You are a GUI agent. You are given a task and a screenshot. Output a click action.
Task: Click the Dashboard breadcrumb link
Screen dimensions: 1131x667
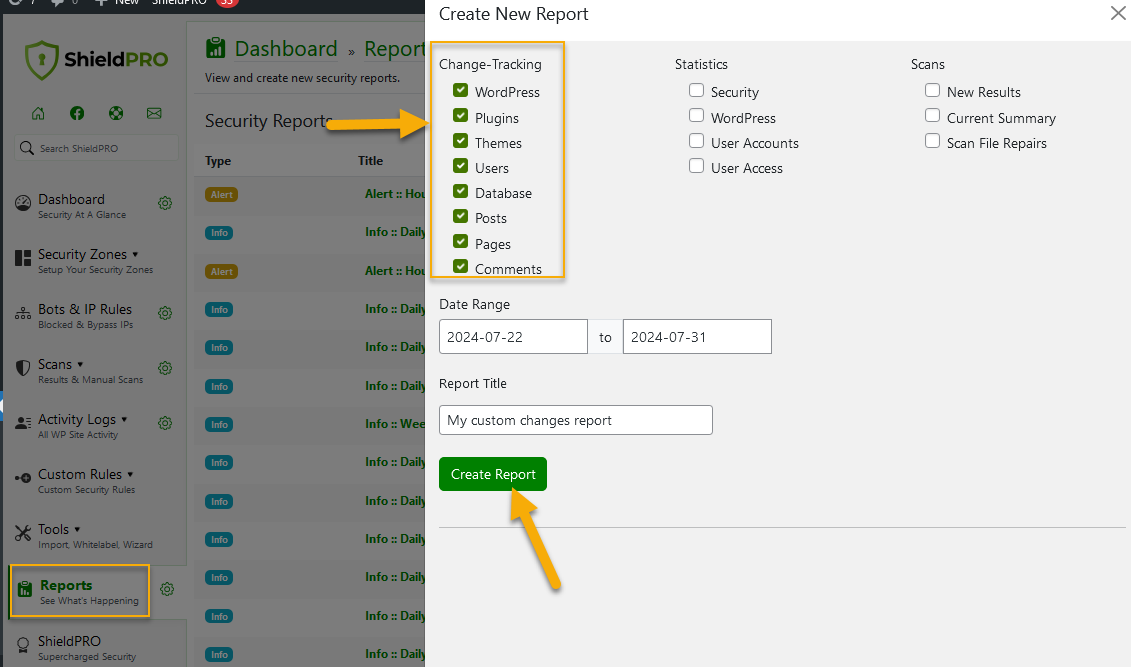[x=286, y=48]
